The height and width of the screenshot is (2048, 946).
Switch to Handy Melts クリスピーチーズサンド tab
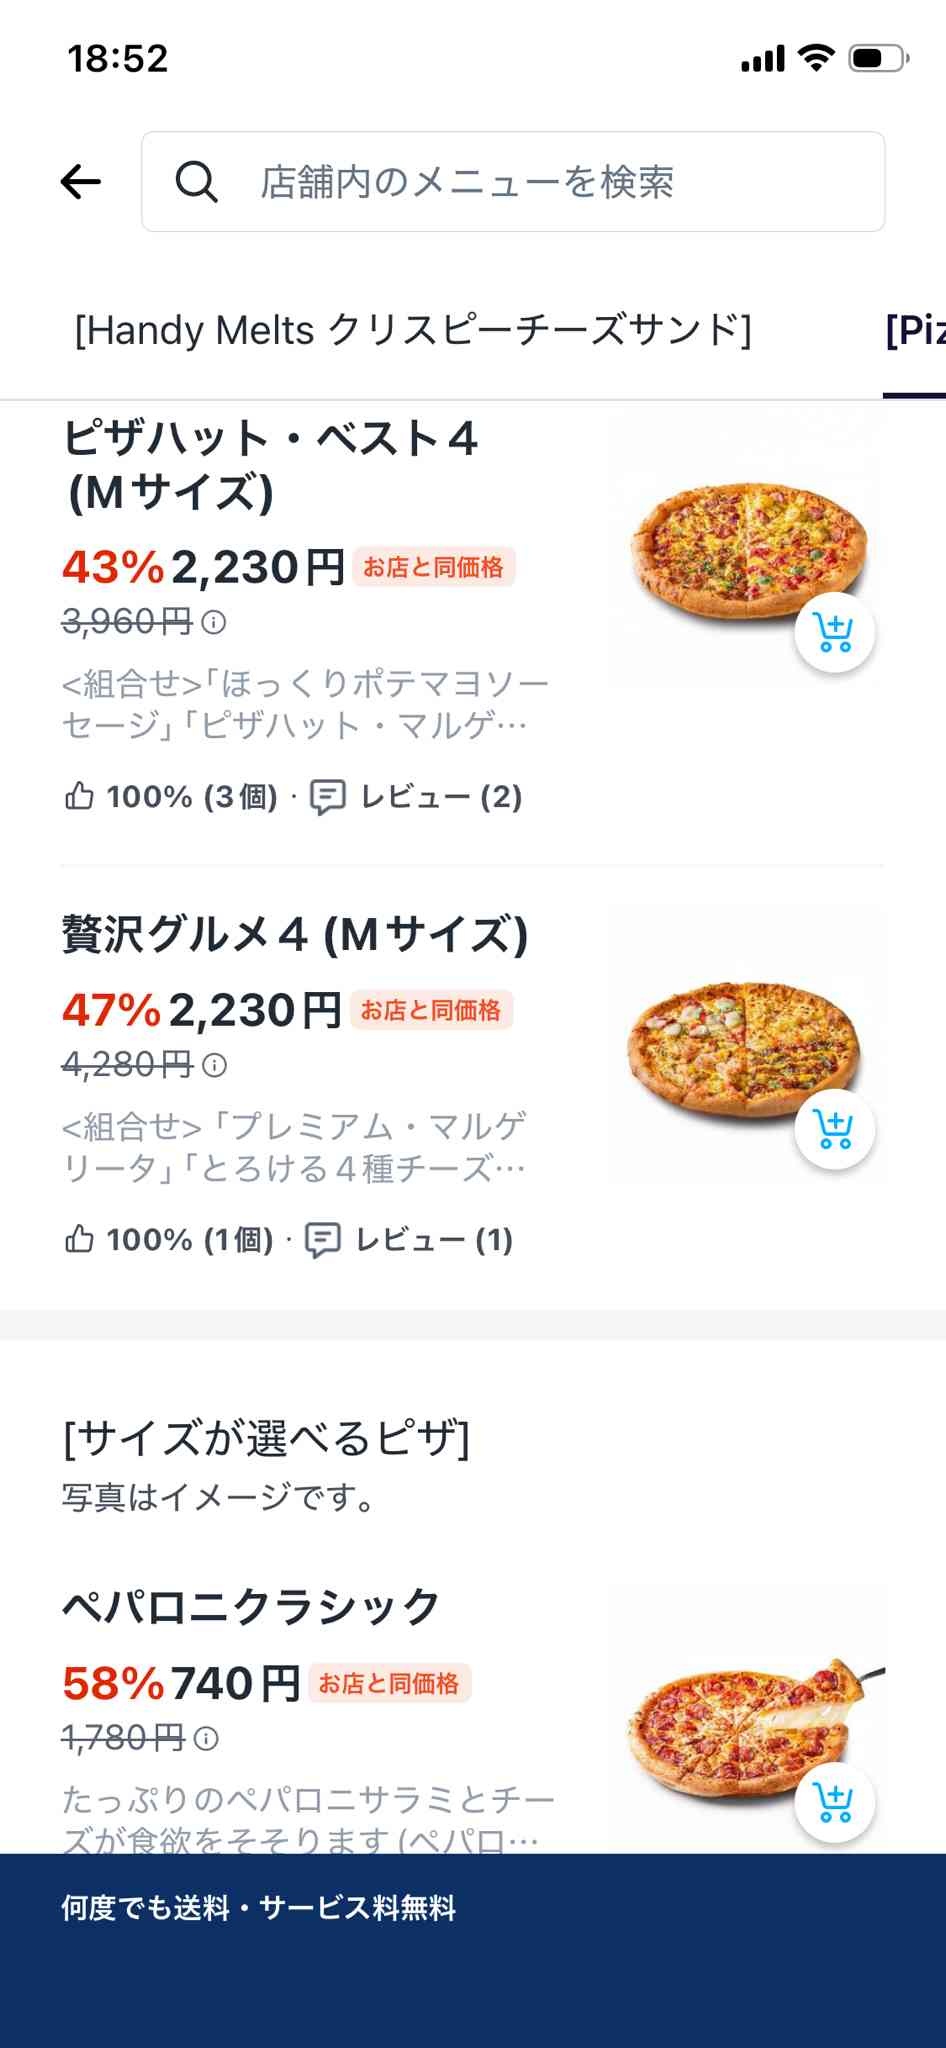tap(413, 330)
